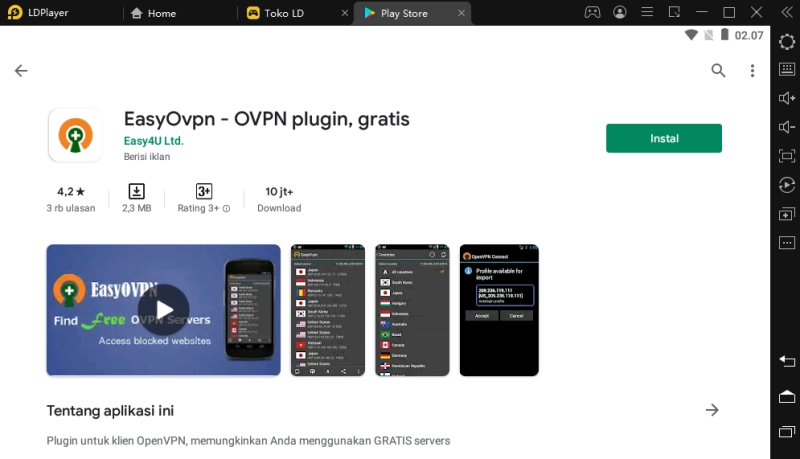This screenshot has width=800, height=459.
Task: Go back with the Play Store arrow
Action: [x=21, y=70]
